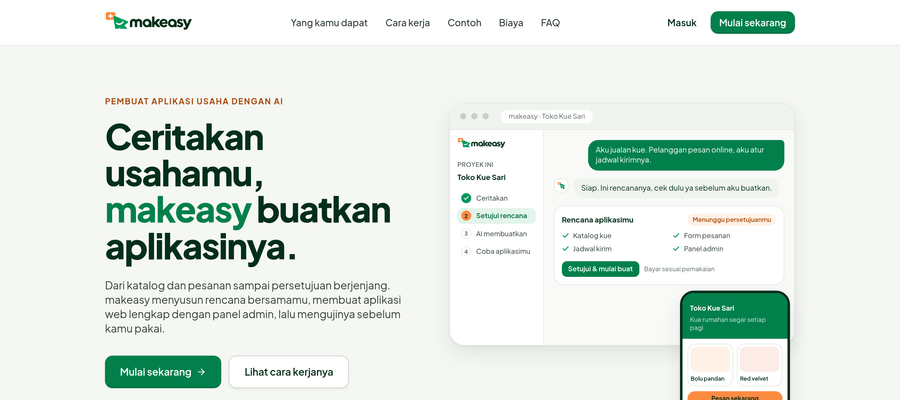Click the Toko Kue Sari phone header
This screenshot has height=400, width=900.
tap(735, 314)
